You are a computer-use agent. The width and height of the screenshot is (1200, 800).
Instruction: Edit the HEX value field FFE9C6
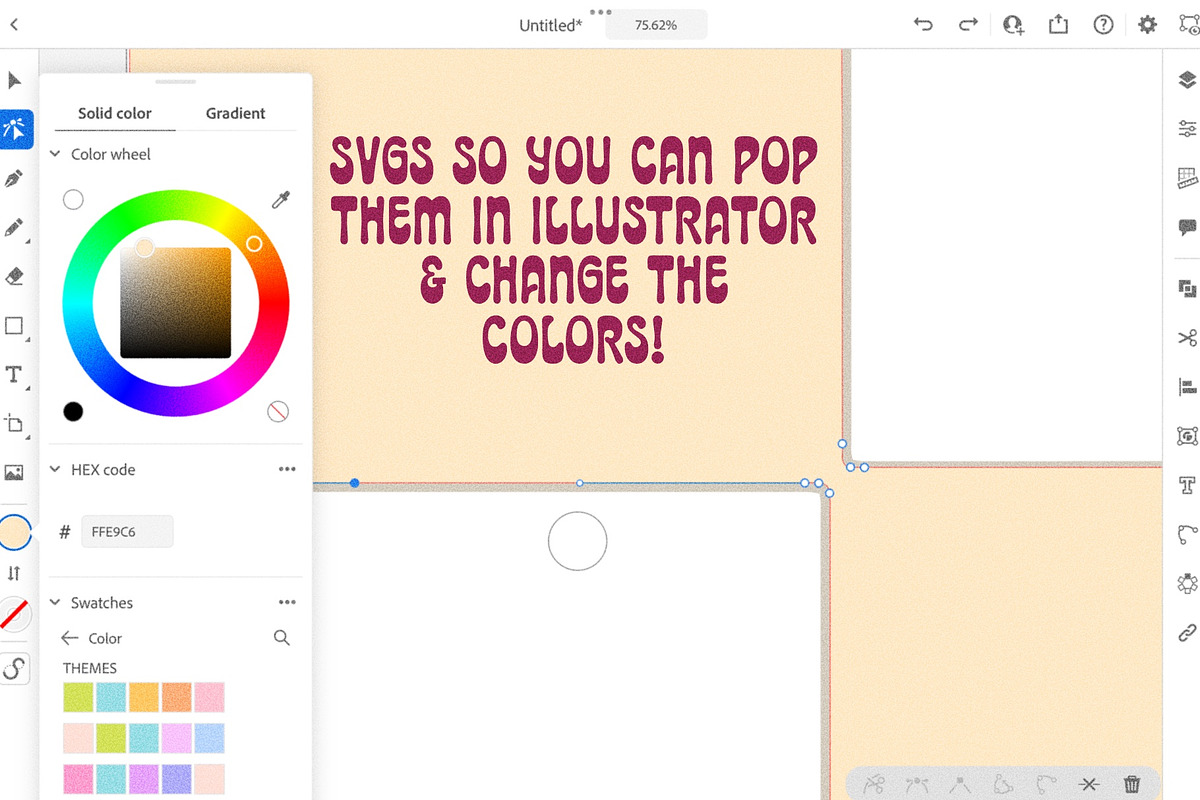coord(127,532)
